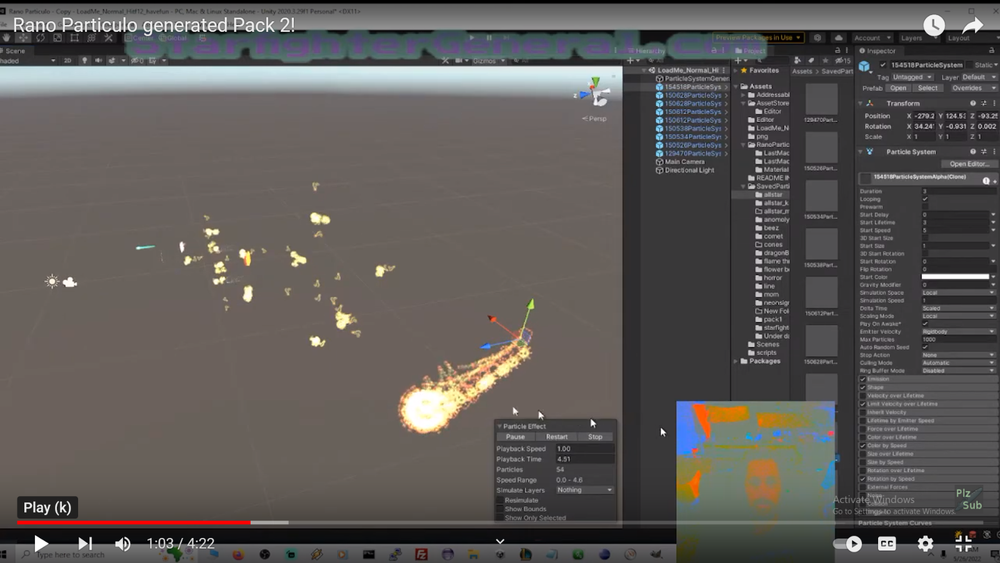The height and width of the screenshot is (563, 1000).
Task: Mute the video volume
Action: click(122, 543)
